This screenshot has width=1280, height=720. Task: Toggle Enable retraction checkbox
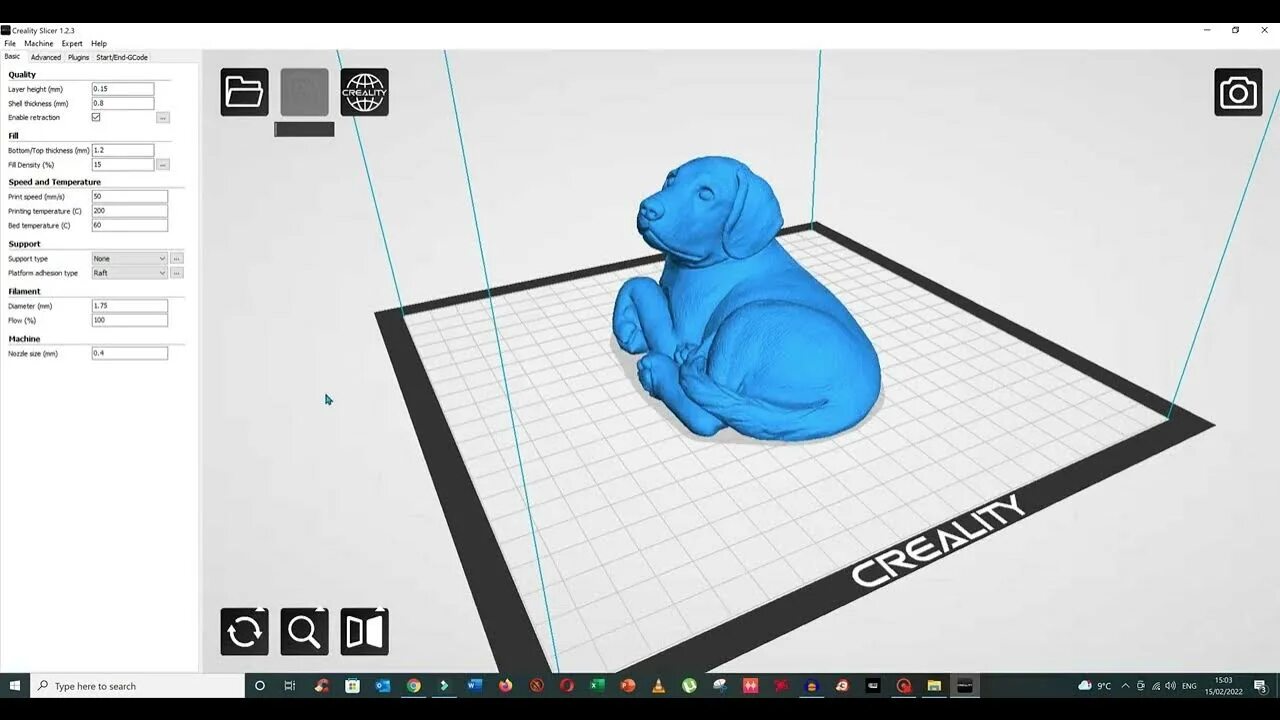pos(96,117)
